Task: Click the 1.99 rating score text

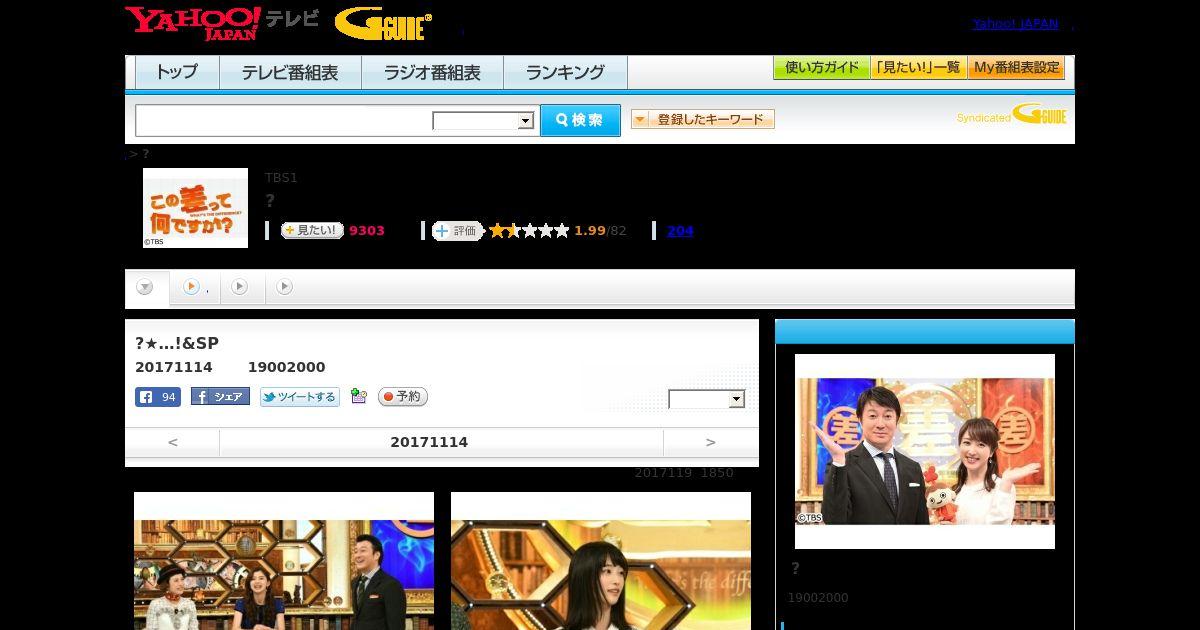Action: [x=590, y=230]
